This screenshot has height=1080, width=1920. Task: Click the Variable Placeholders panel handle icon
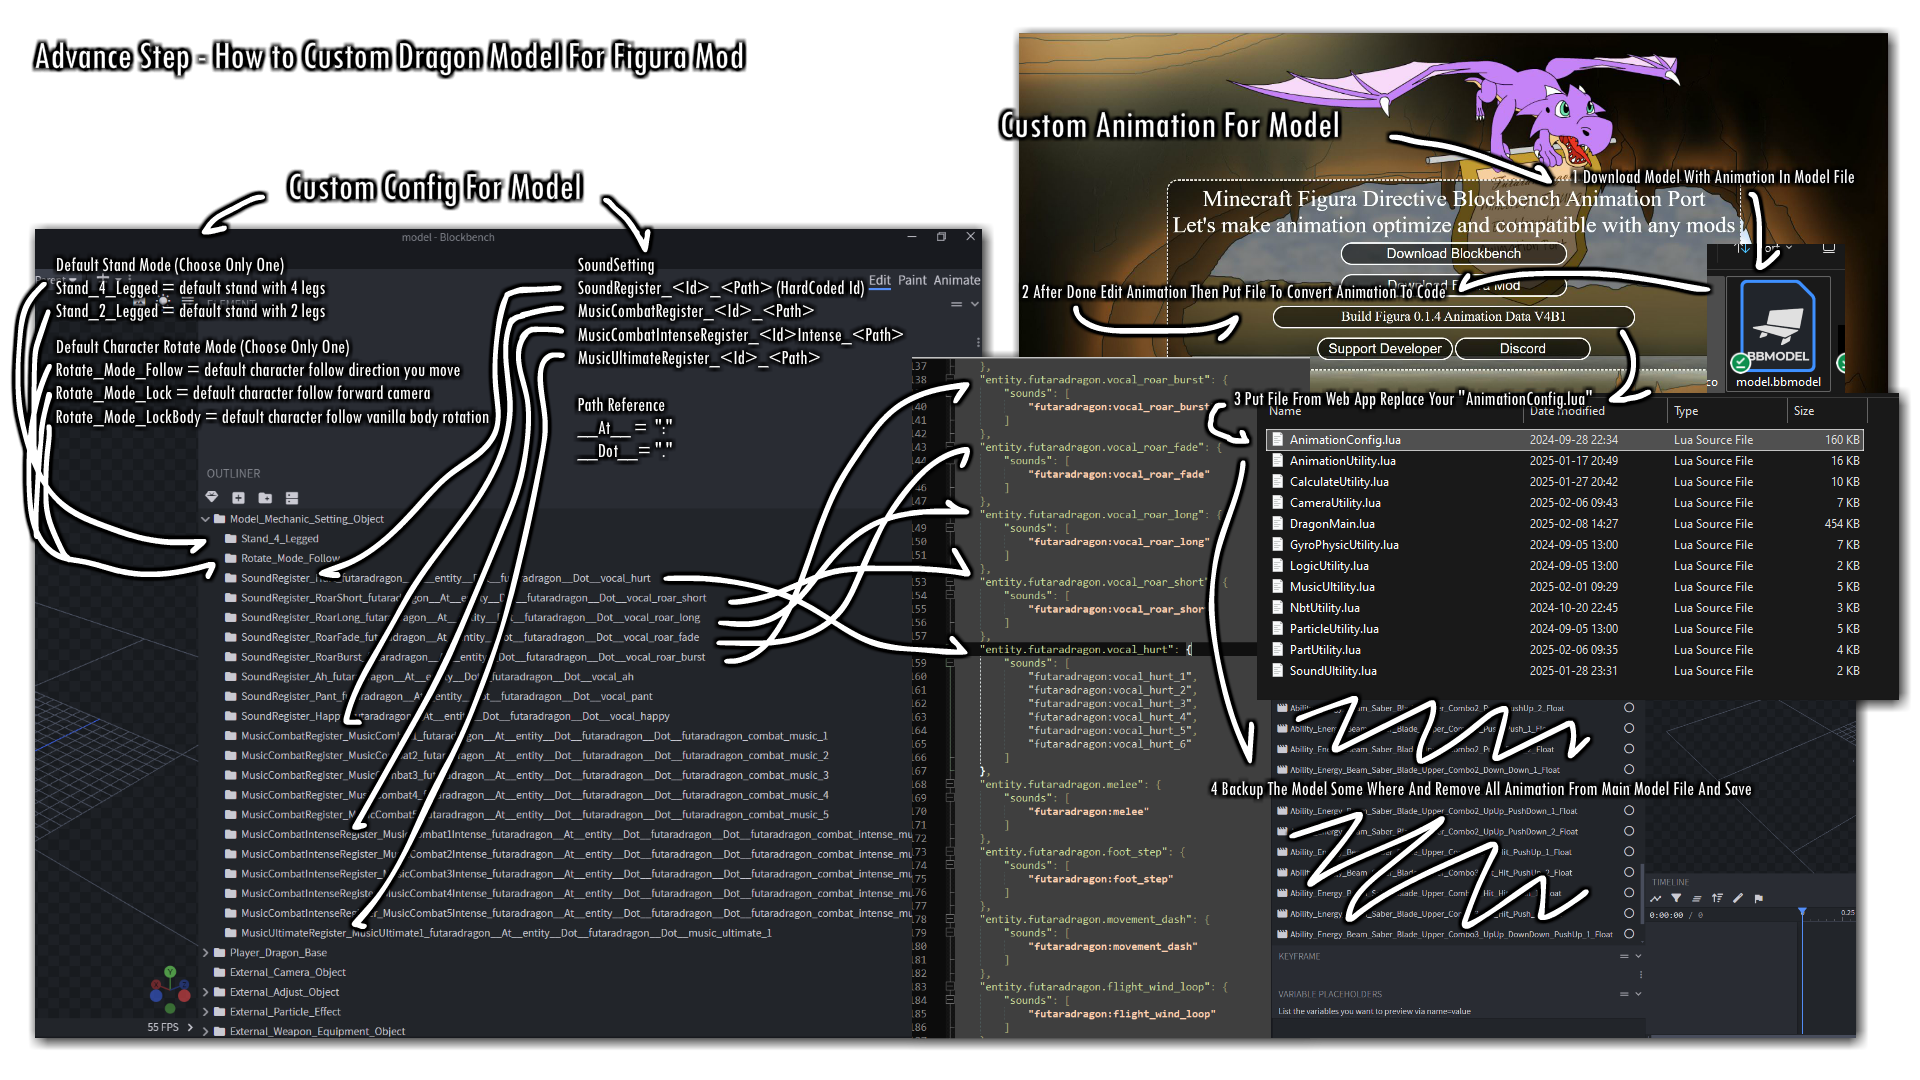tap(1624, 994)
